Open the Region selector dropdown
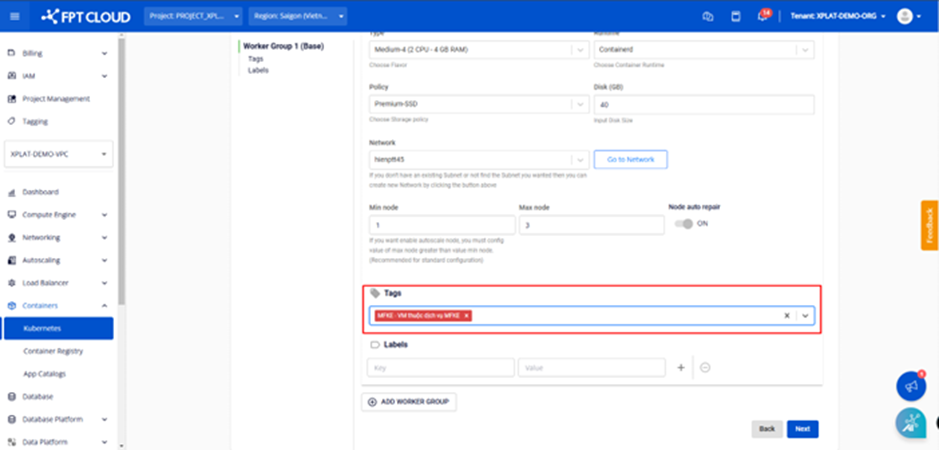Viewport: 939px width, 450px height. point(299,17)
